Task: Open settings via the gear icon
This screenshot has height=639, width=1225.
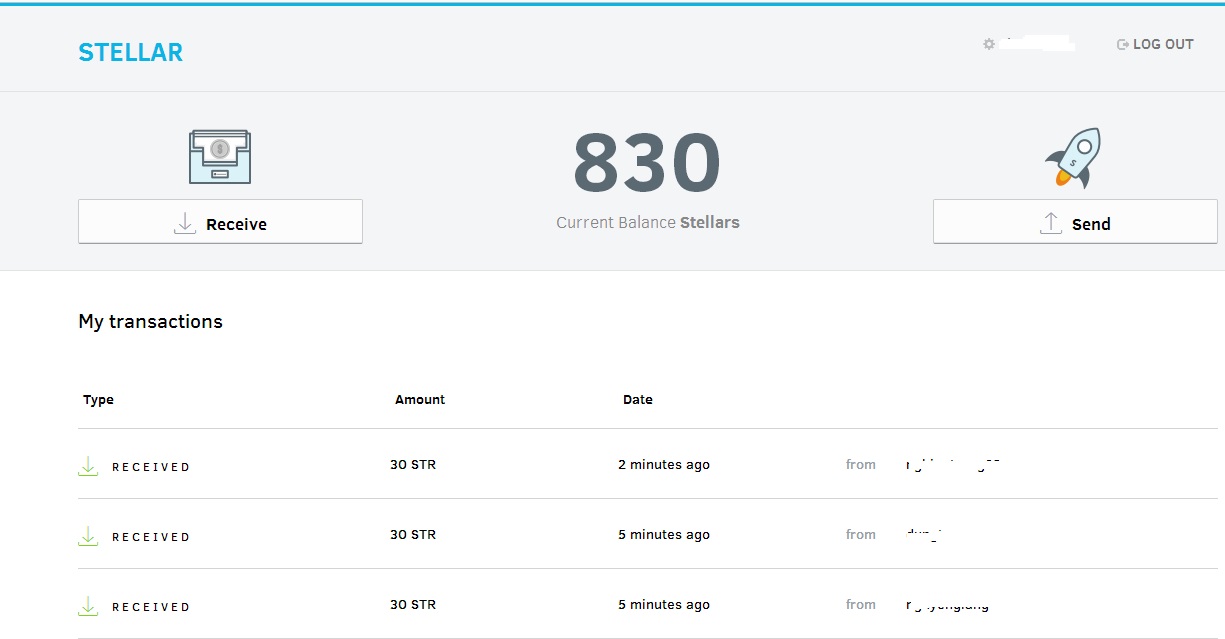Action: [x=989, y=44]
